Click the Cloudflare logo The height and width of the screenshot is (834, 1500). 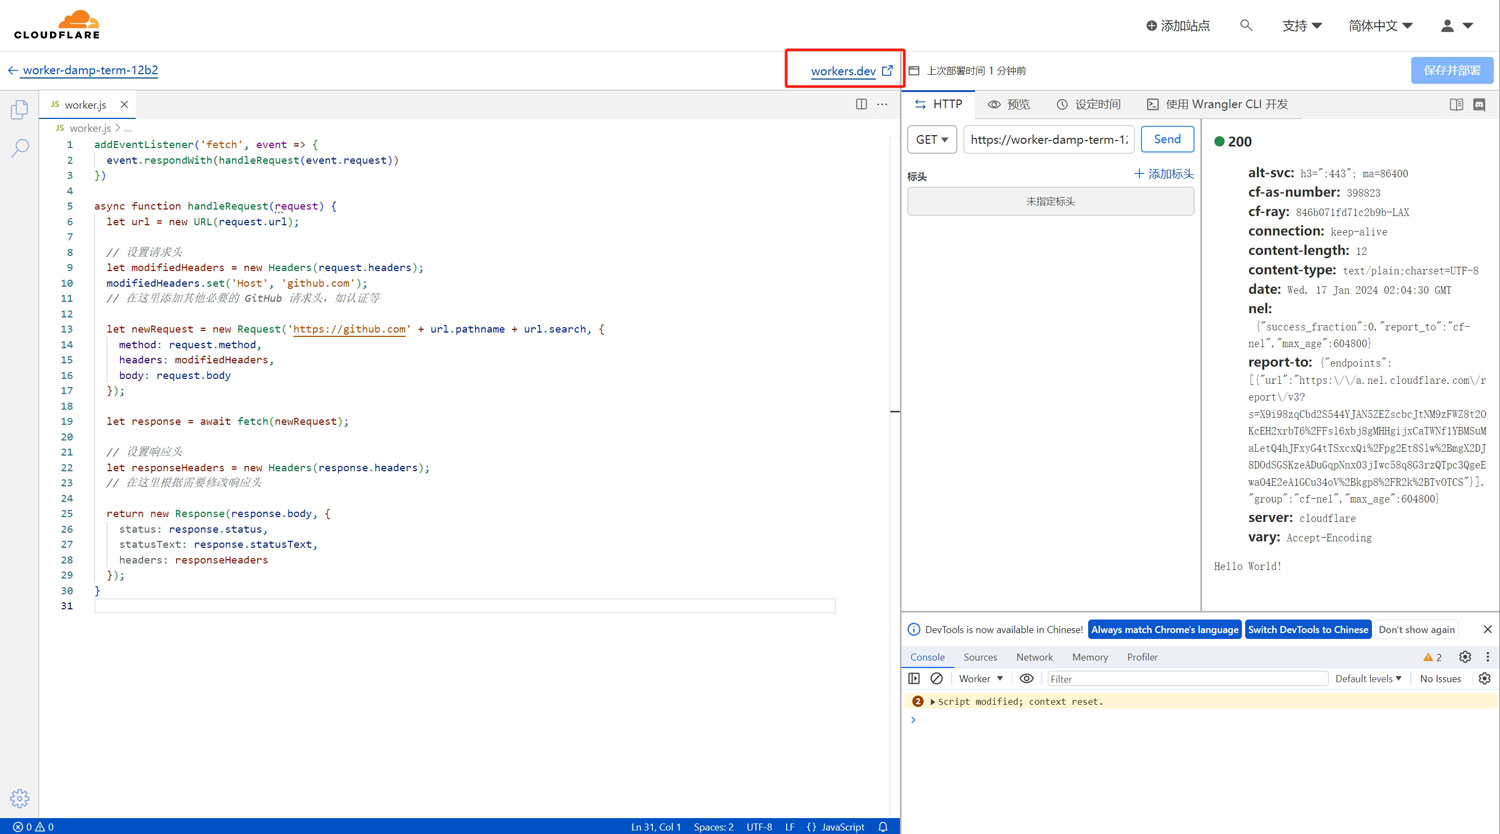(57, 25)
